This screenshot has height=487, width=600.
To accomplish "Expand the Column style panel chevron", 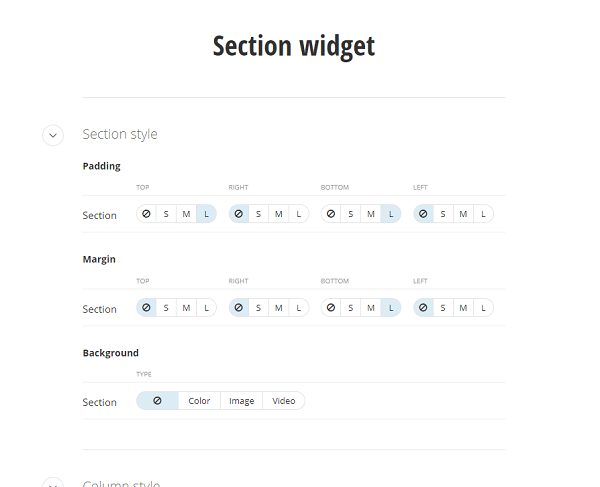I will 53,483.
